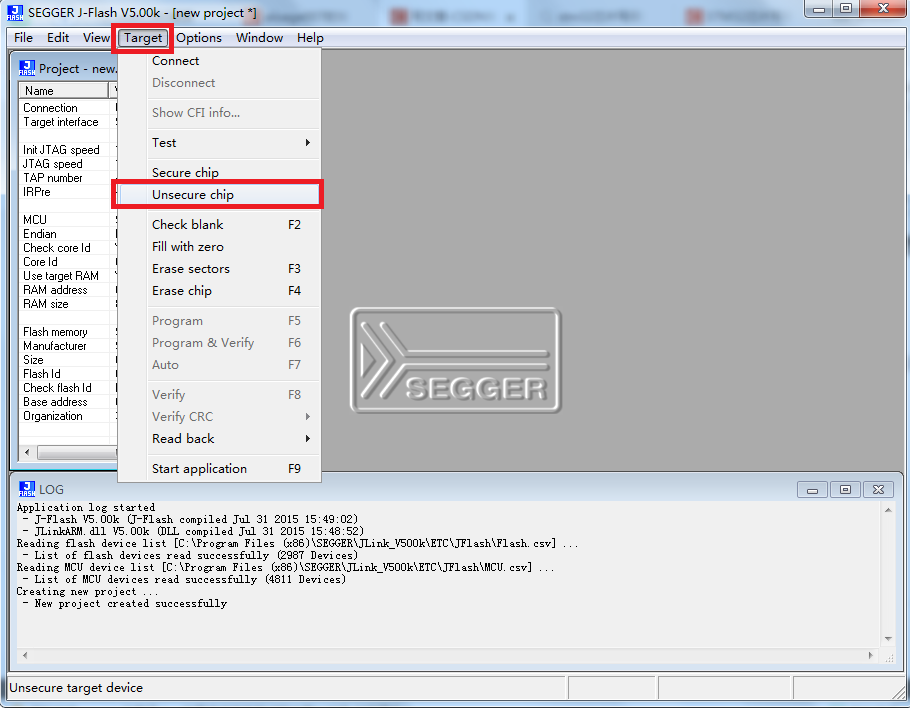The height and width of the screenshot is (708, 910).
Task: Click log line 'Application log started'
Action: click(86, 507)
